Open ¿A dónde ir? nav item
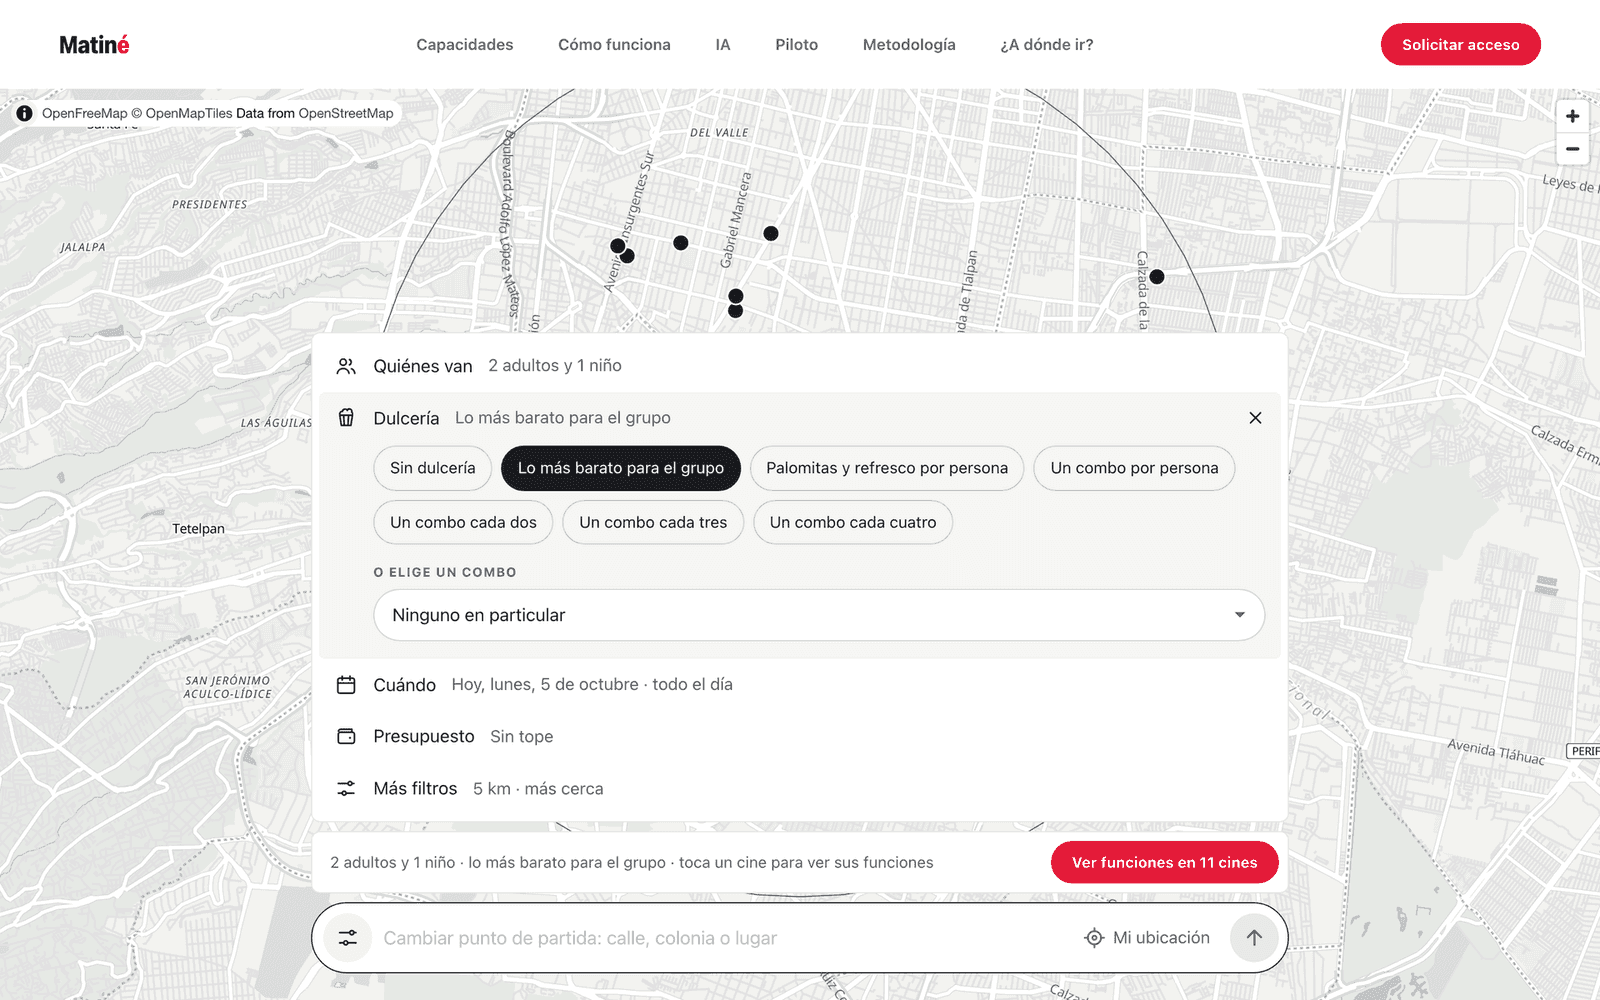The image size is (1600, 1000). pyautogui.click(x=1047, y=45)
